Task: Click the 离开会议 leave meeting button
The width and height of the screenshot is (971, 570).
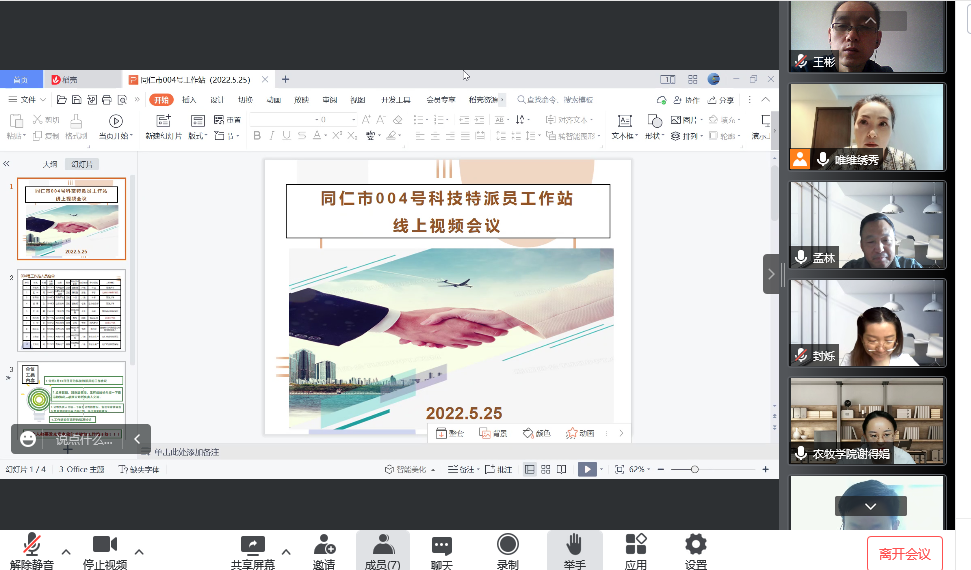Action: coord(905,553)
